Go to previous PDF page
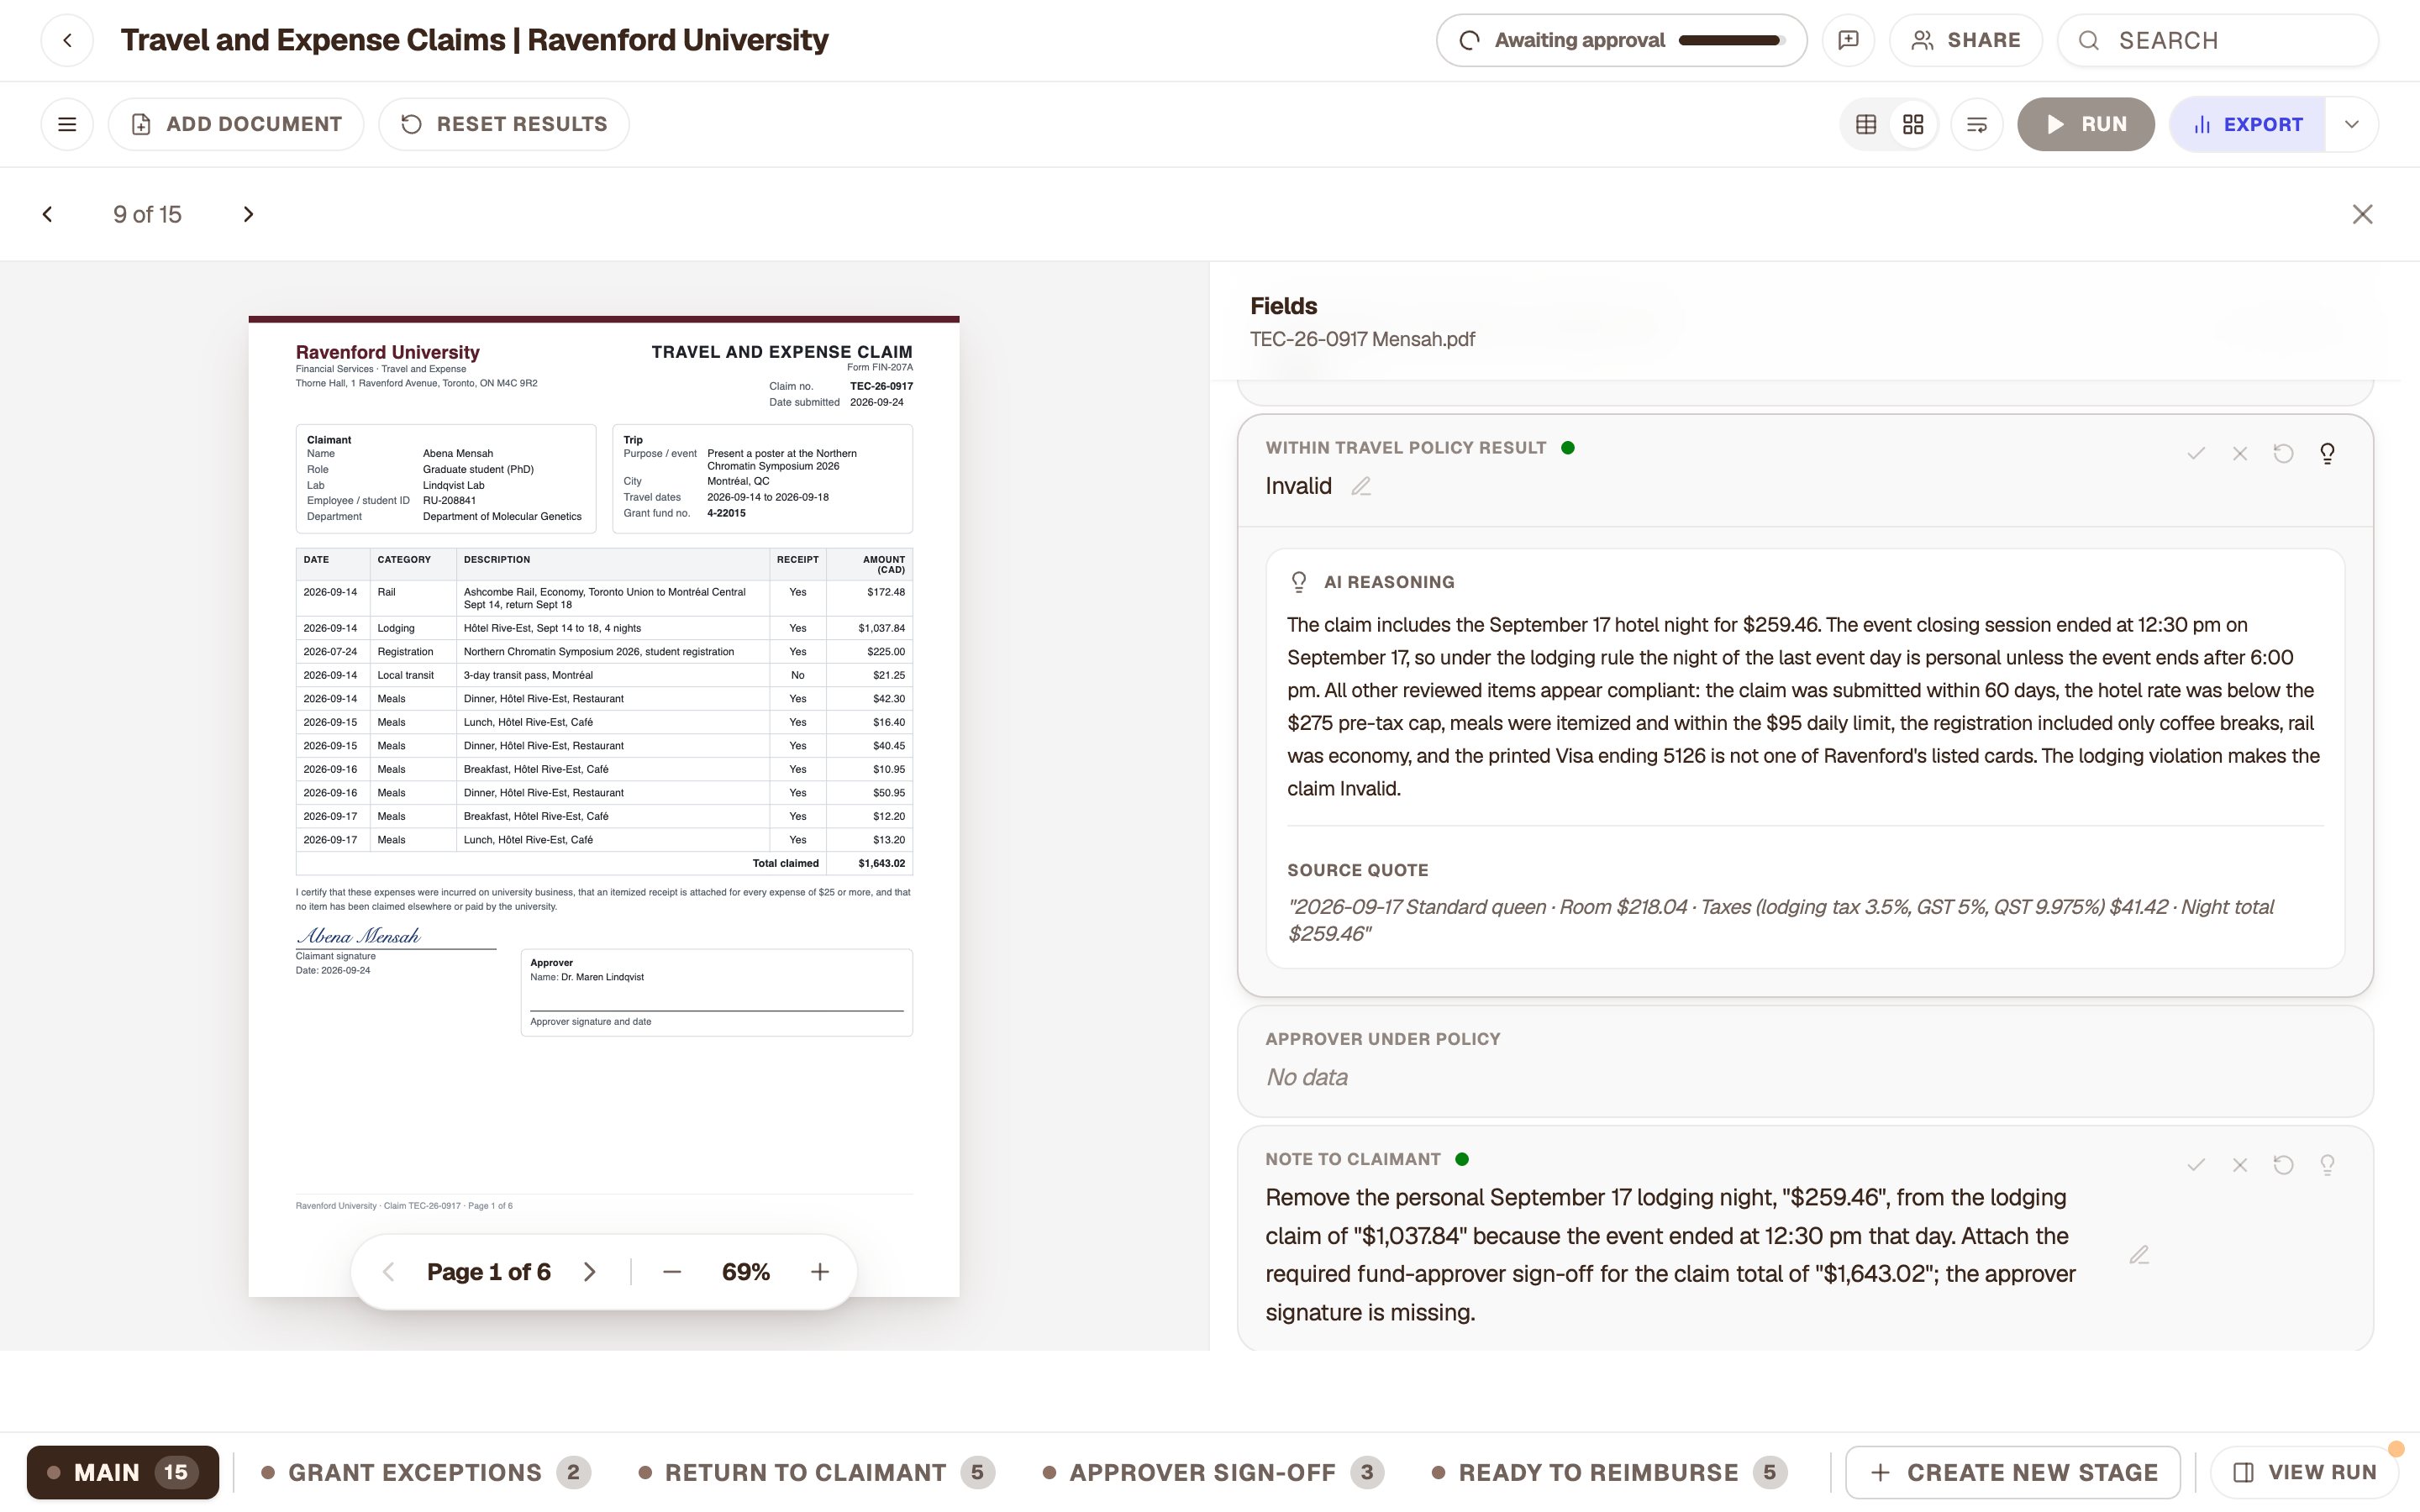Image resolution: width=2420 pixels, height=1512 pixels. [389, 1272]
